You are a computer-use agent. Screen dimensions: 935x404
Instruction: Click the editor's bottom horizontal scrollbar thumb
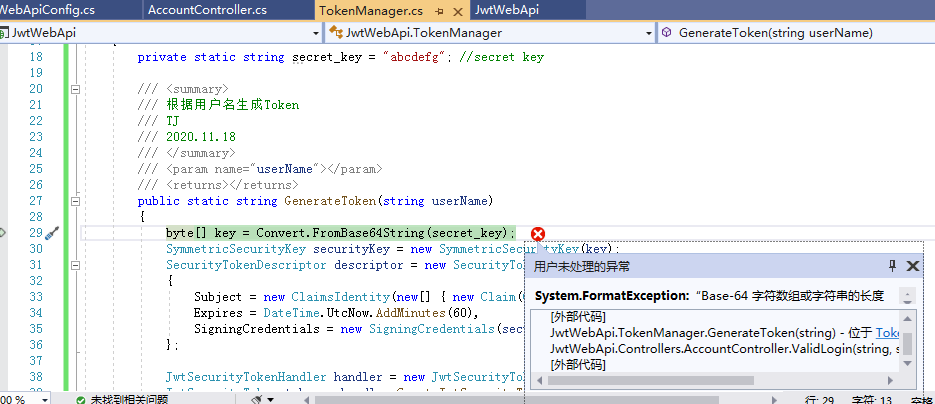pyautogui.click(x=517, y=399)
